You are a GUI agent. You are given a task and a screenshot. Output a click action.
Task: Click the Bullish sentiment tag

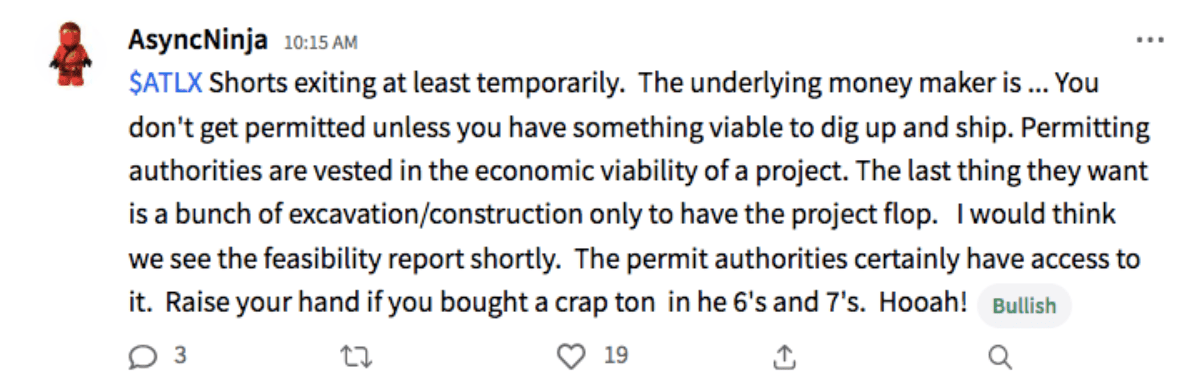point(1024,306)
